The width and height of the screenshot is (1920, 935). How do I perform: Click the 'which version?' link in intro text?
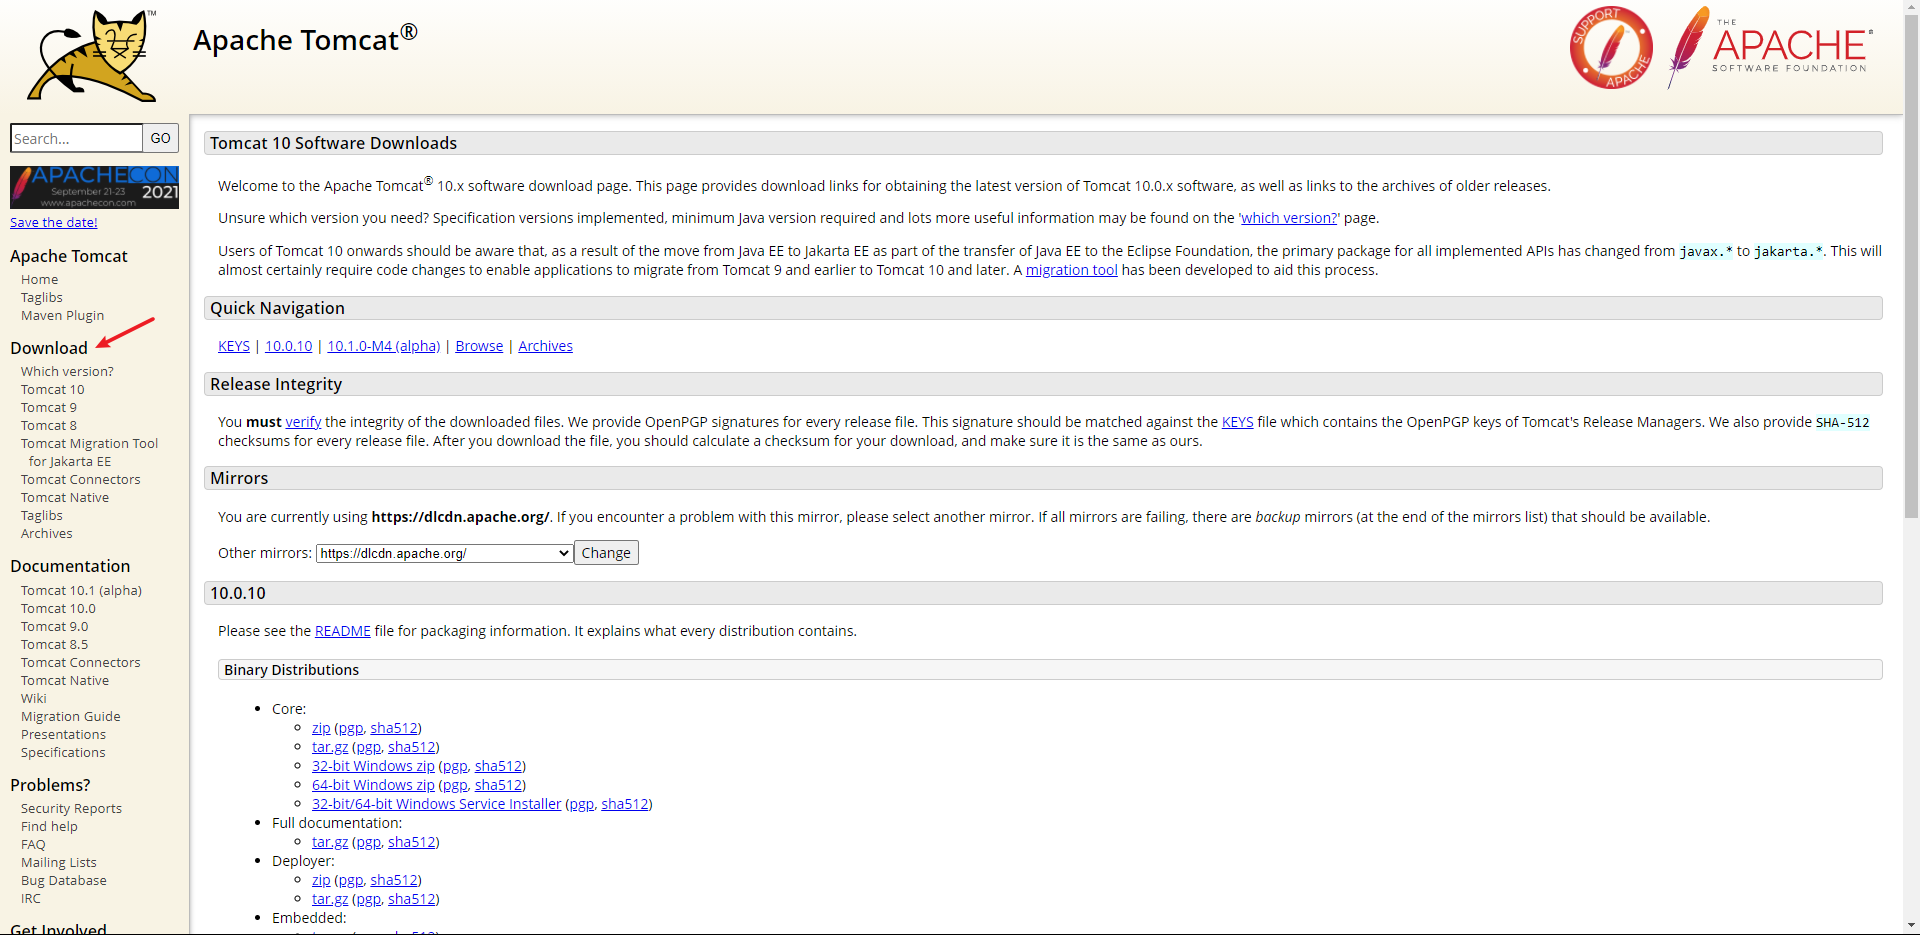tap(1289, 218)
